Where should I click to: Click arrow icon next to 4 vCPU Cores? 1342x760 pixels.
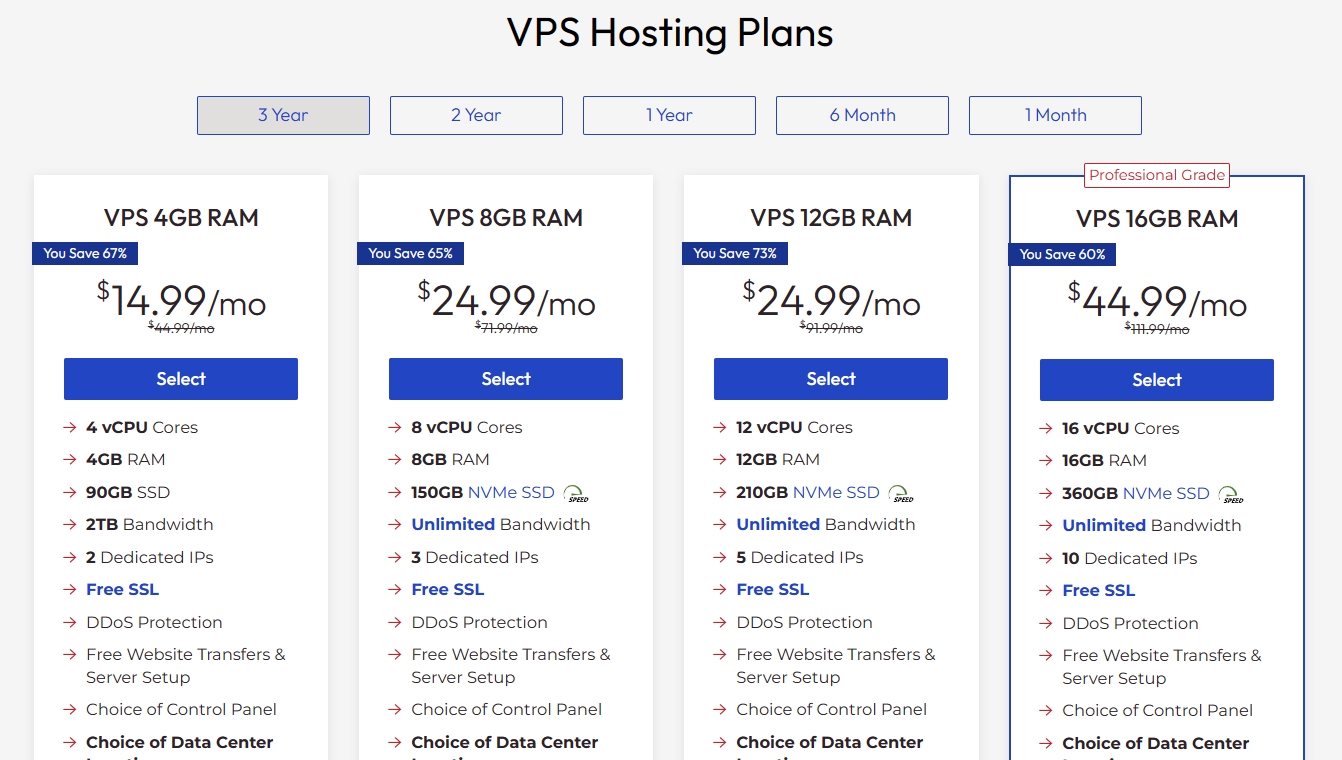70,427
